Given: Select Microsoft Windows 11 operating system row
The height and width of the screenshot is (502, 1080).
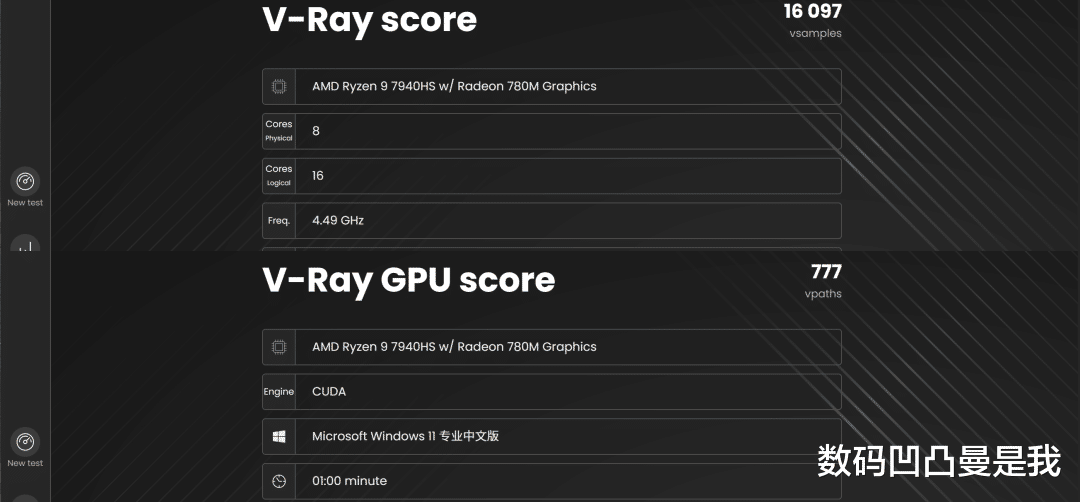Looking at the screenshot, I should [x=552, y=437].
